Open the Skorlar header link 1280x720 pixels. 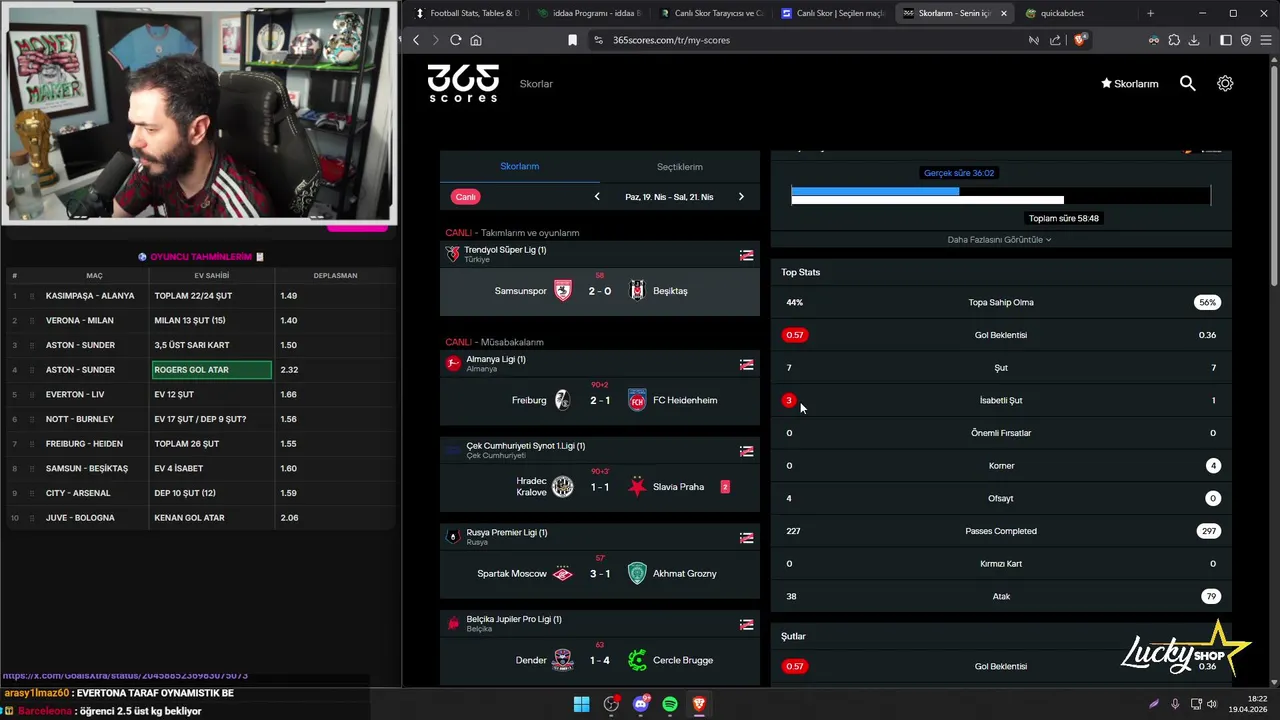click(536, 84)
